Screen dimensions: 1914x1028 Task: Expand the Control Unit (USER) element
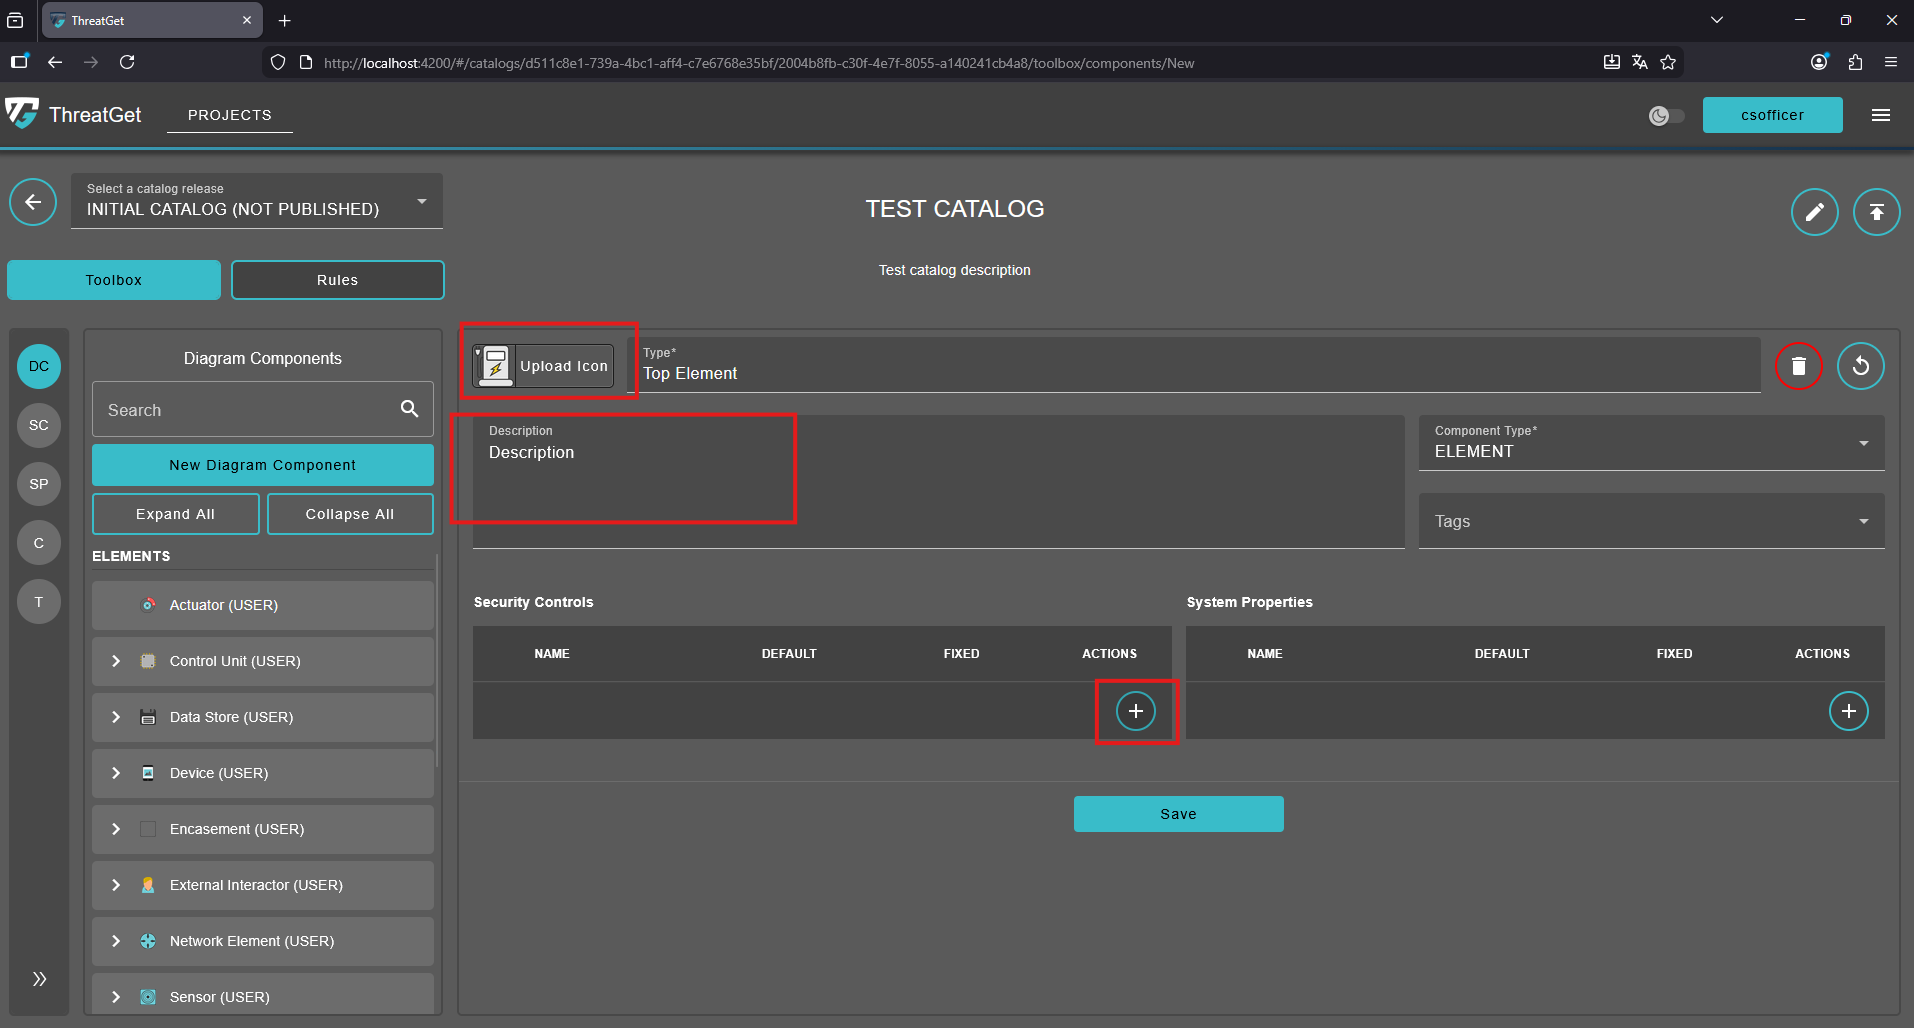click(x=115, y=661)
